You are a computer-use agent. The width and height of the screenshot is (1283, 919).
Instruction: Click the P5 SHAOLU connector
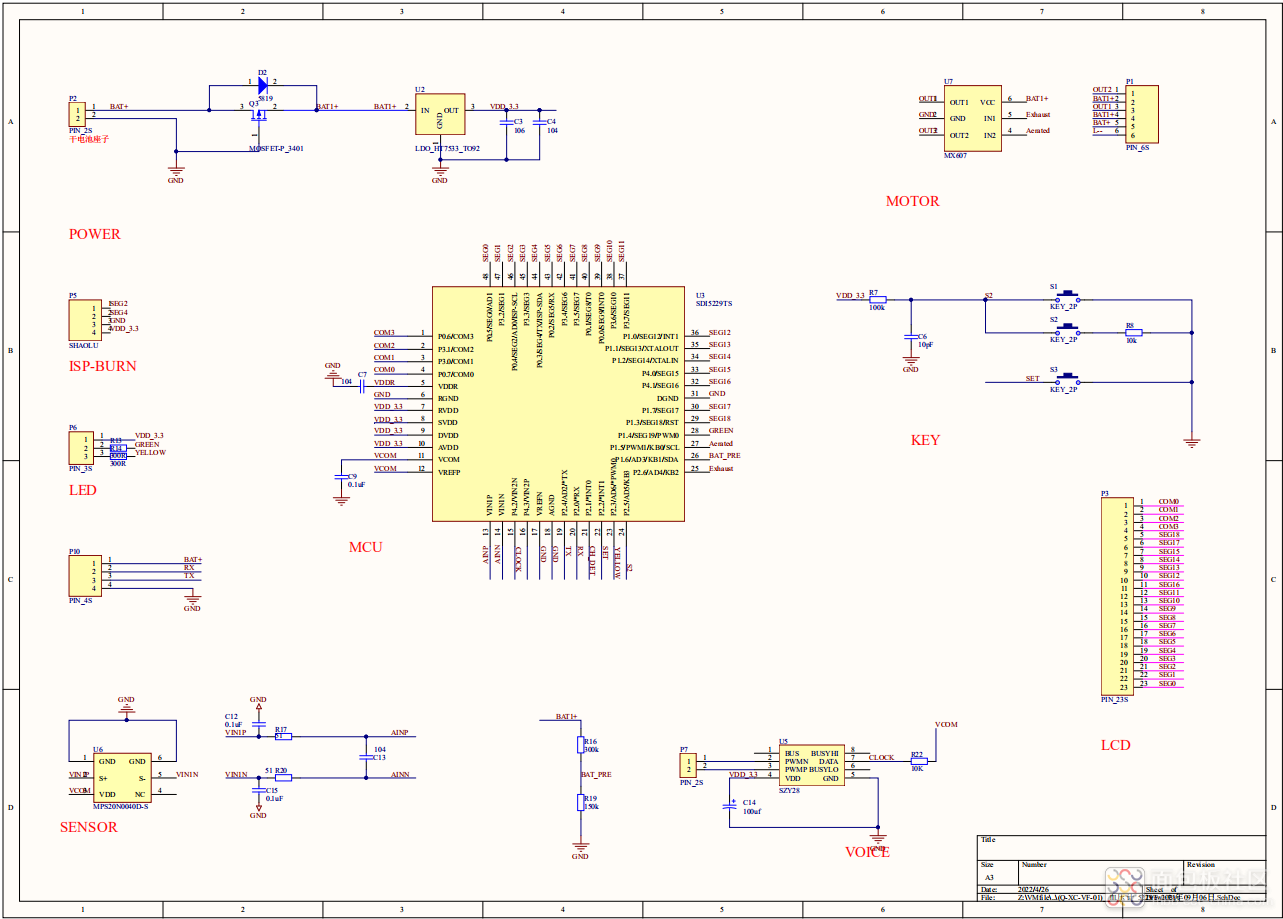pos(85,320)
